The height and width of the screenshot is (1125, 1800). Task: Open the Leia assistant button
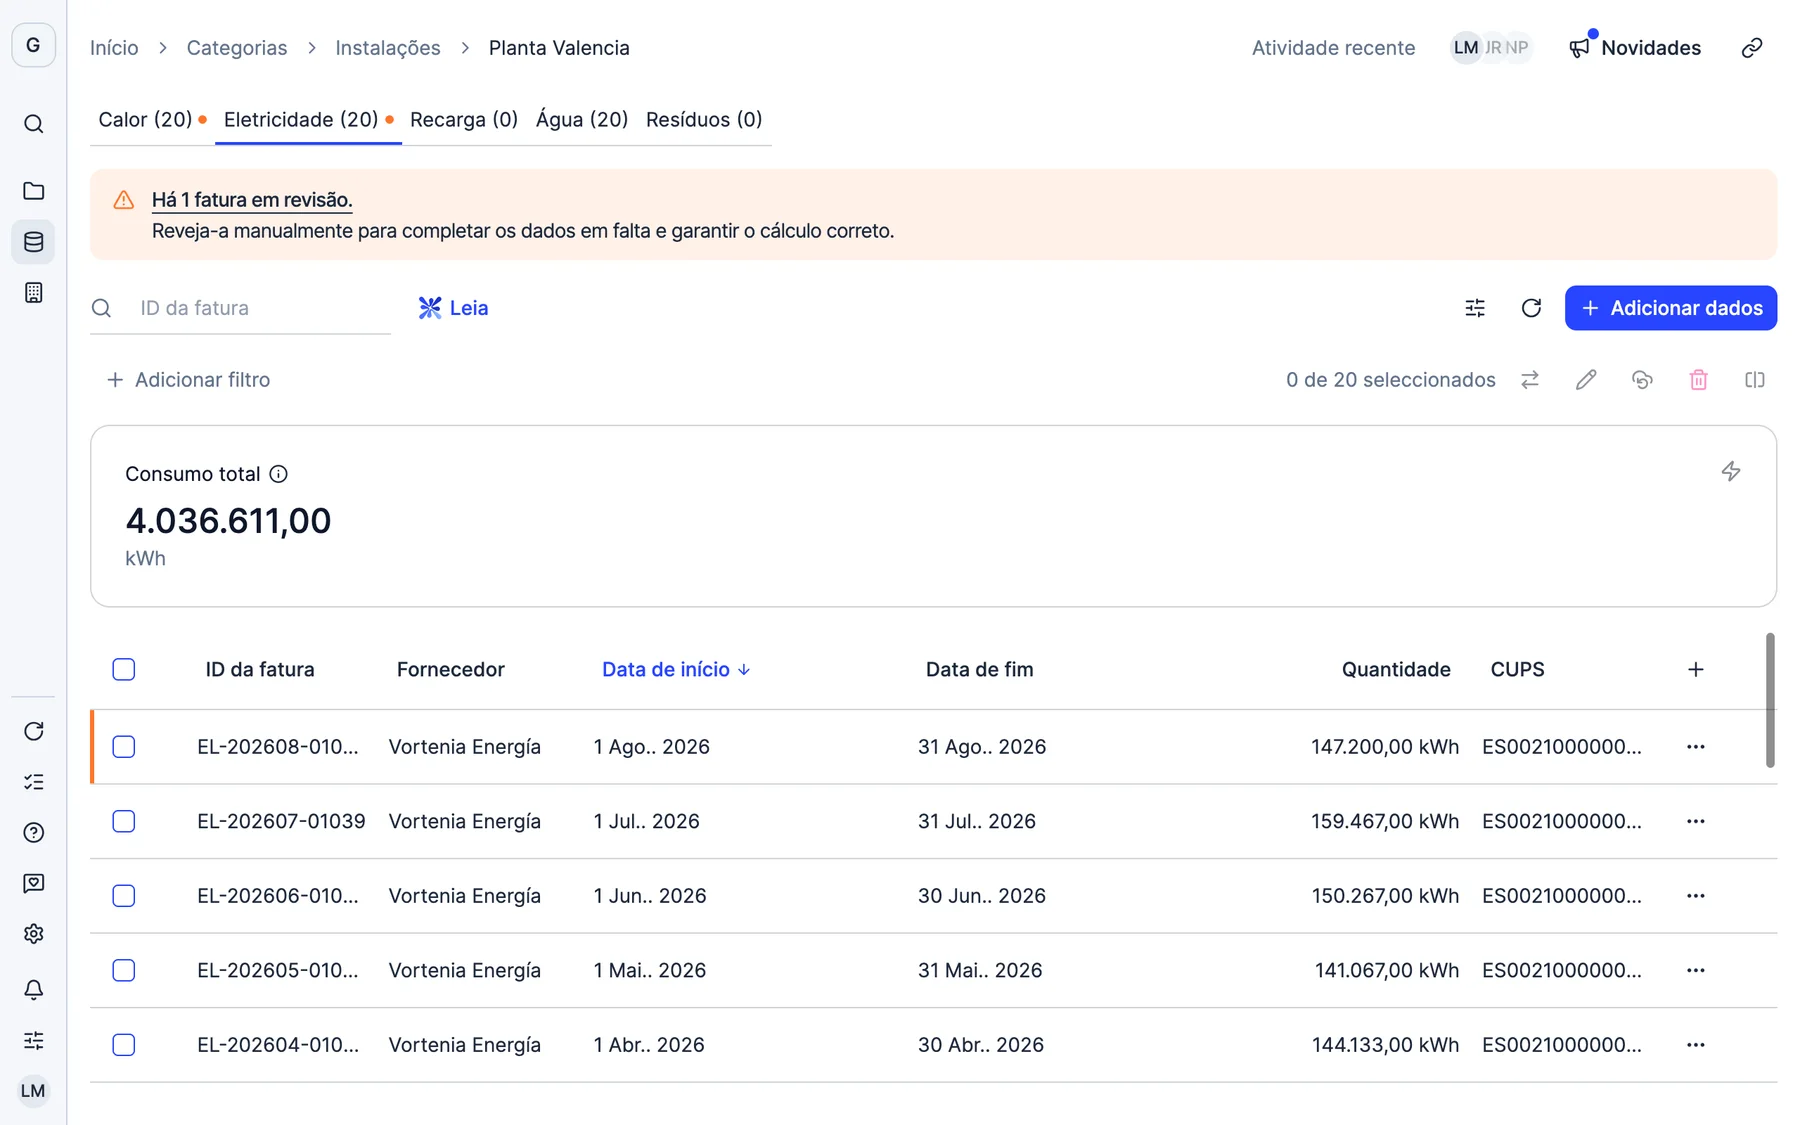click(454, 308)
